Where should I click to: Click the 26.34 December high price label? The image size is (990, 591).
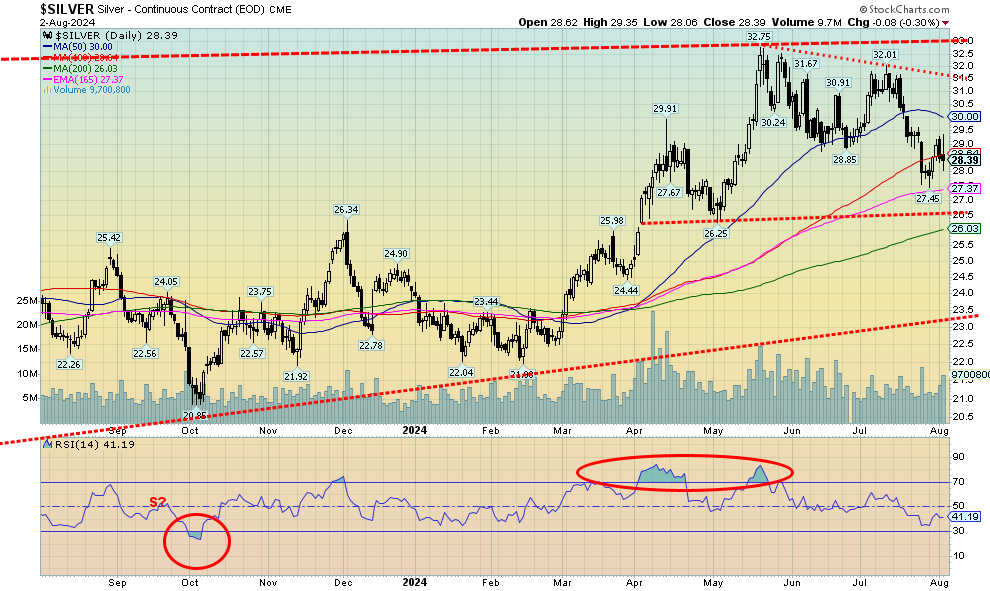346,210
